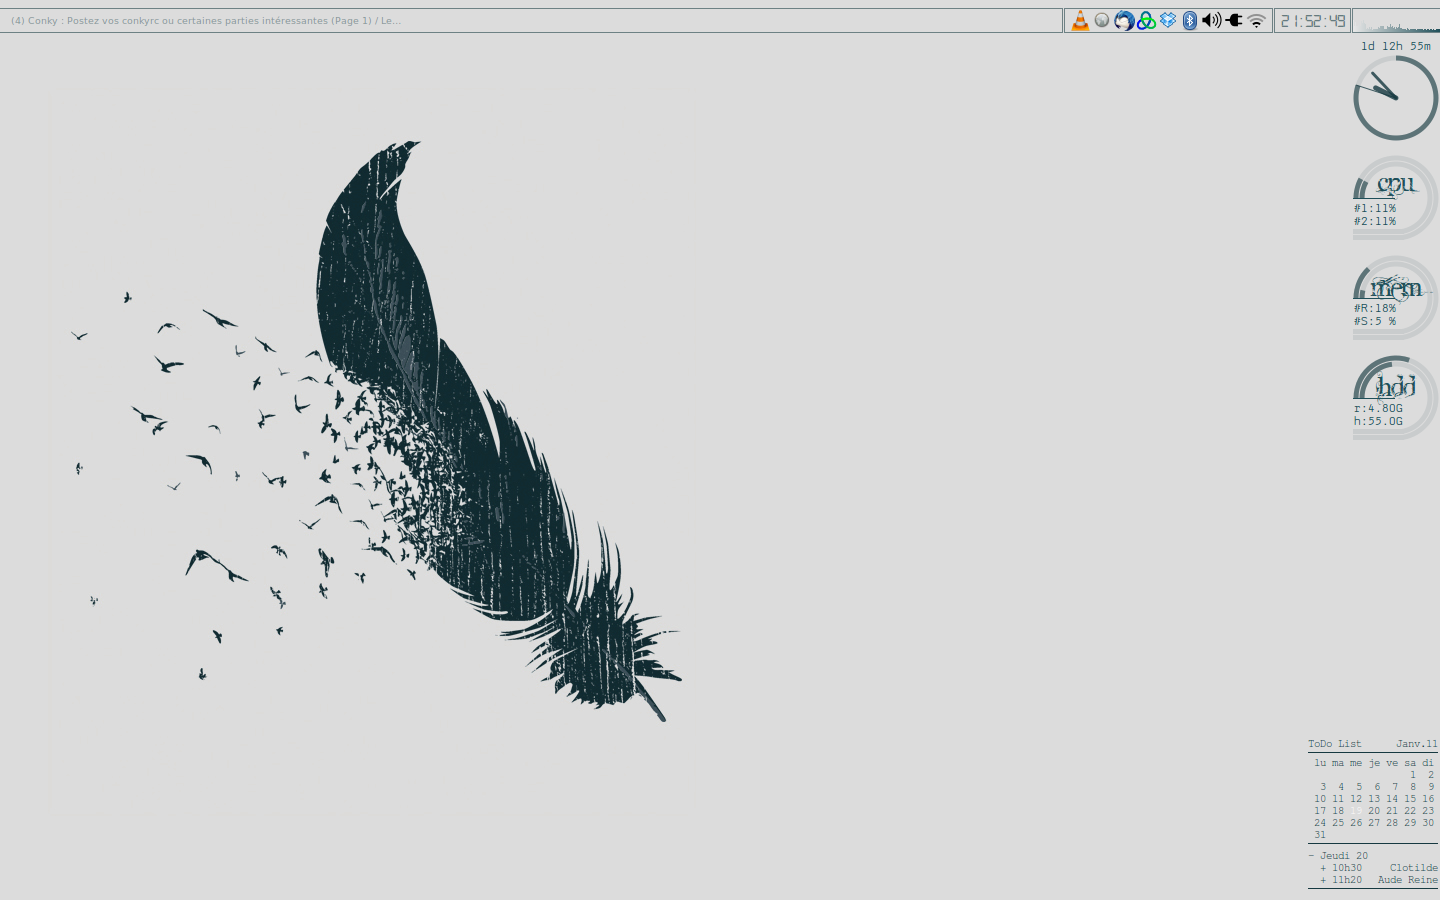Click the "#R:18%" RAM reading
Viewport: 1440px width, 900px height.
pyautogui.click(x=1375, y=308)
